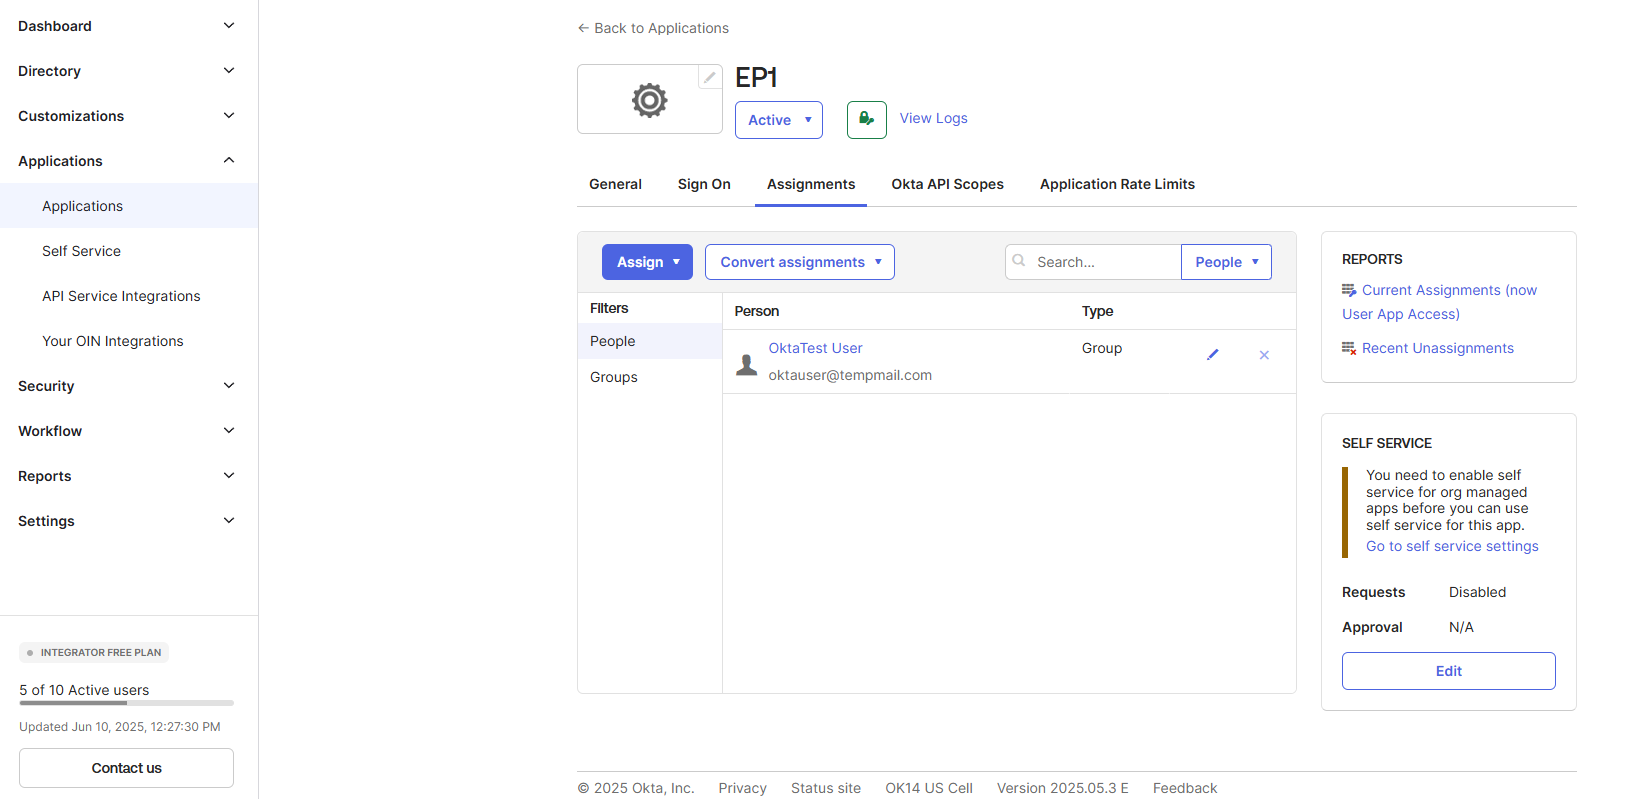Click the green lock provisioning icon button

pyautogui.click(x=867, y=120)
